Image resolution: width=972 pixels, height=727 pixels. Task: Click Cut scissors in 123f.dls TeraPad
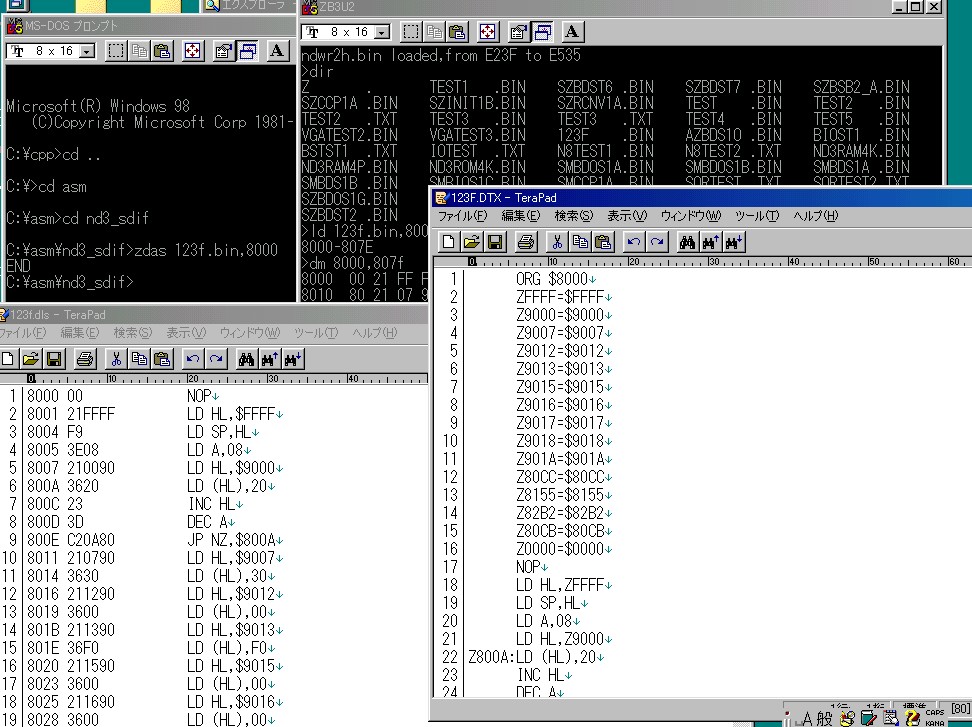pyautogui.click(x=116, y=359)
